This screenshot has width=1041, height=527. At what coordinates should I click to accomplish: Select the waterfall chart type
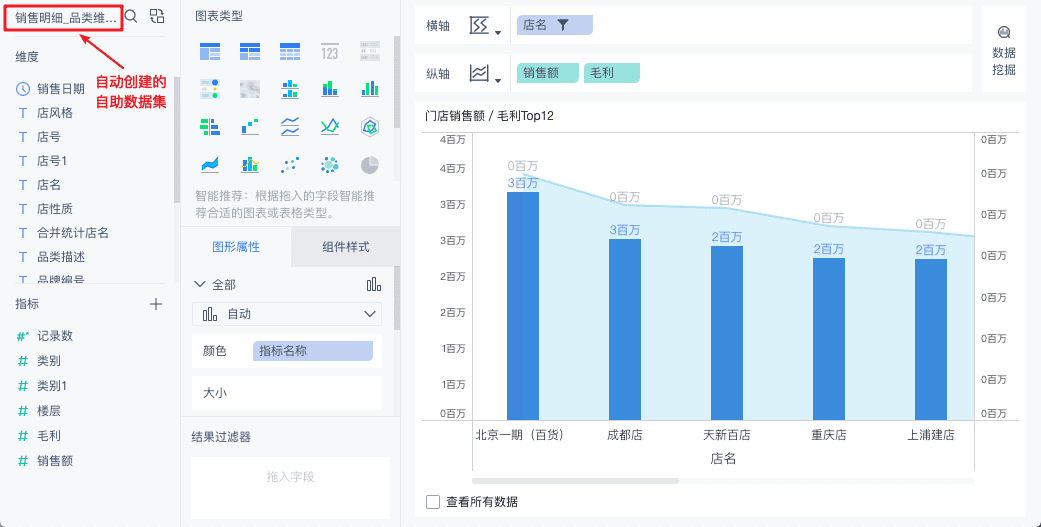(250, 126)
